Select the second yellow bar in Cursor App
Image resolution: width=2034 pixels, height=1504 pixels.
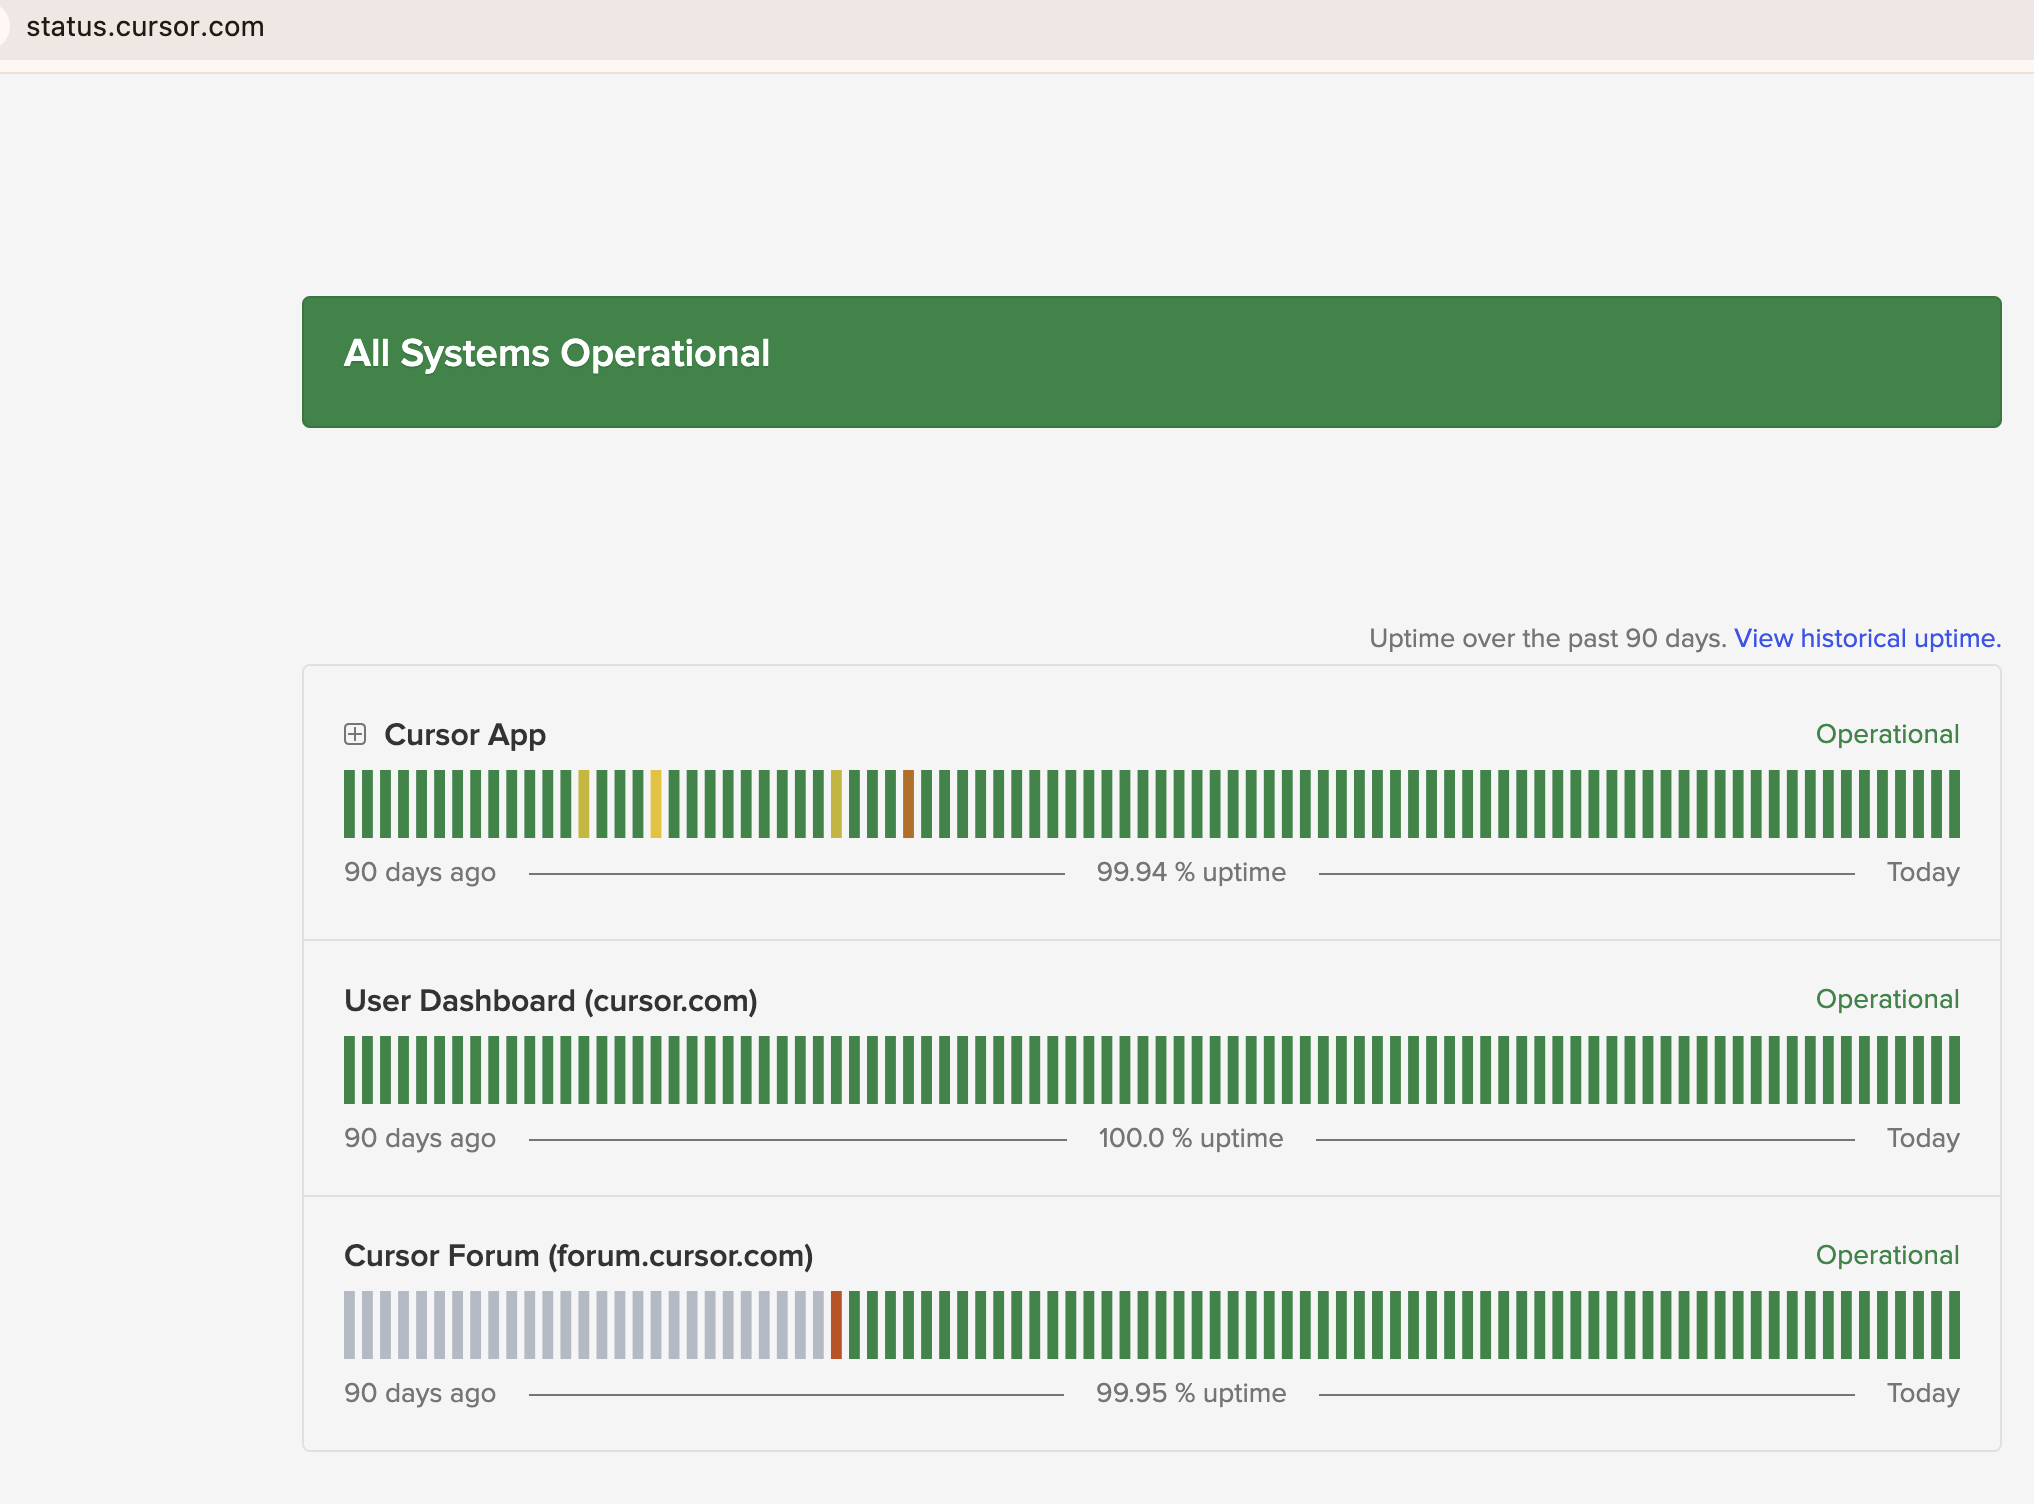(656, 804)
